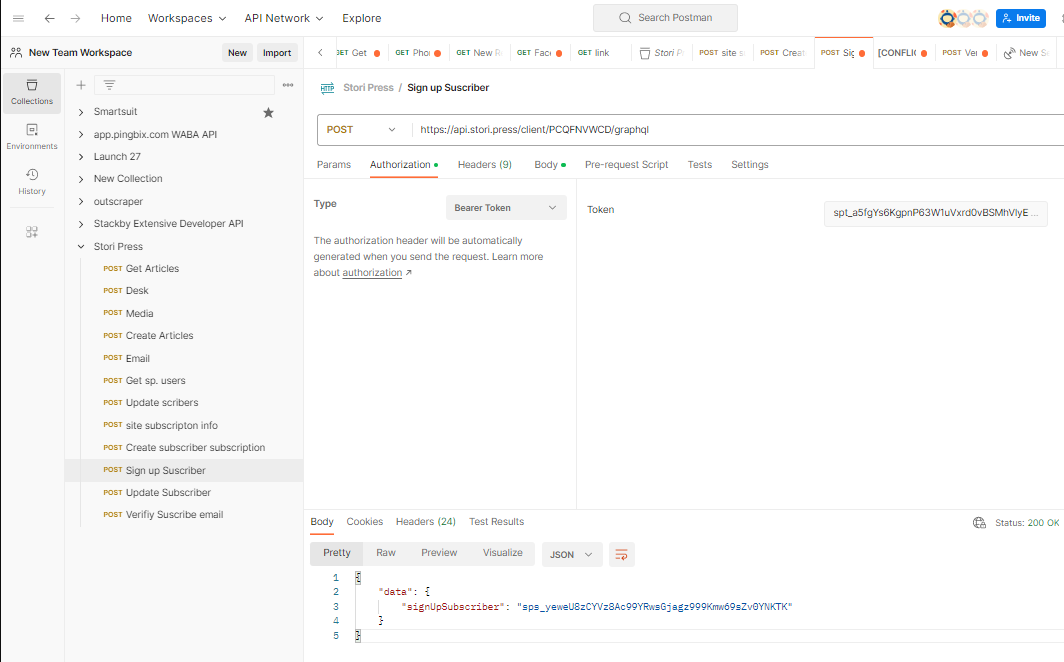Viewport: 1064px width, 662px height.
Task: Go to Explore in the top bar
Action: pyautogui.click(x=362, y=18)
